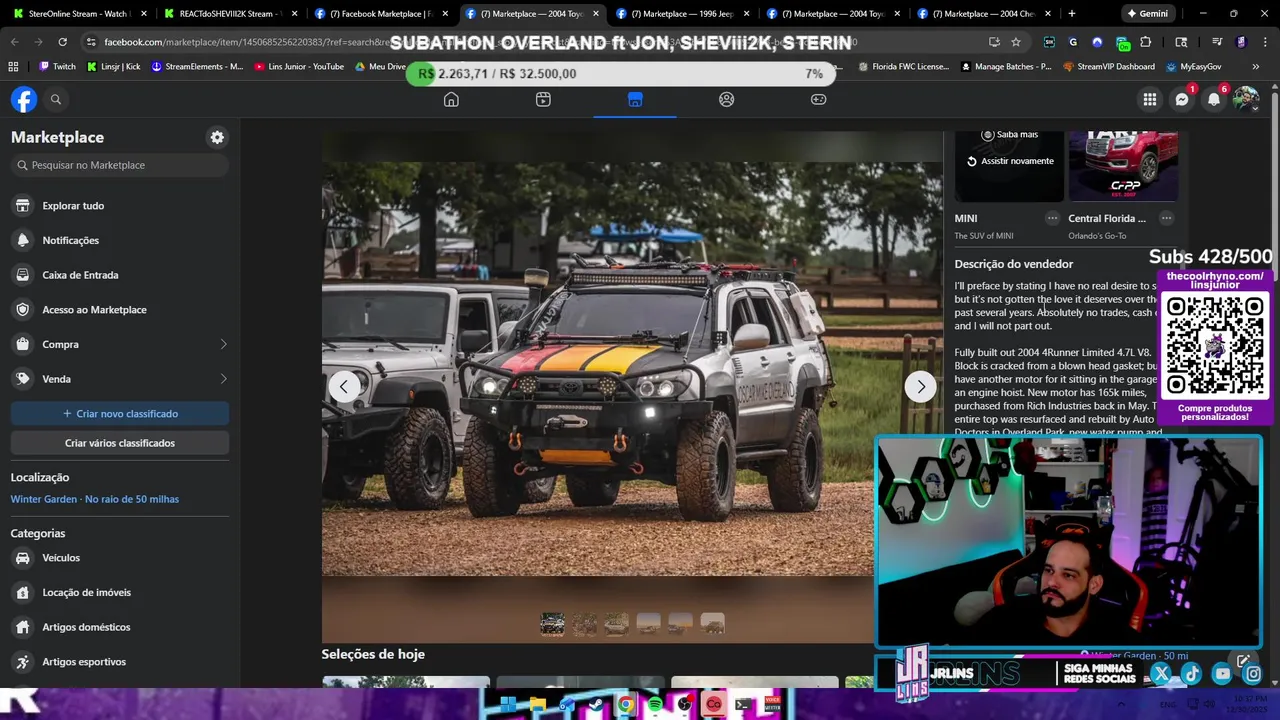This screenshot has height=720, width=1280.
Task: Select third photo thumbnail in carousel
Action: point(616,624)
